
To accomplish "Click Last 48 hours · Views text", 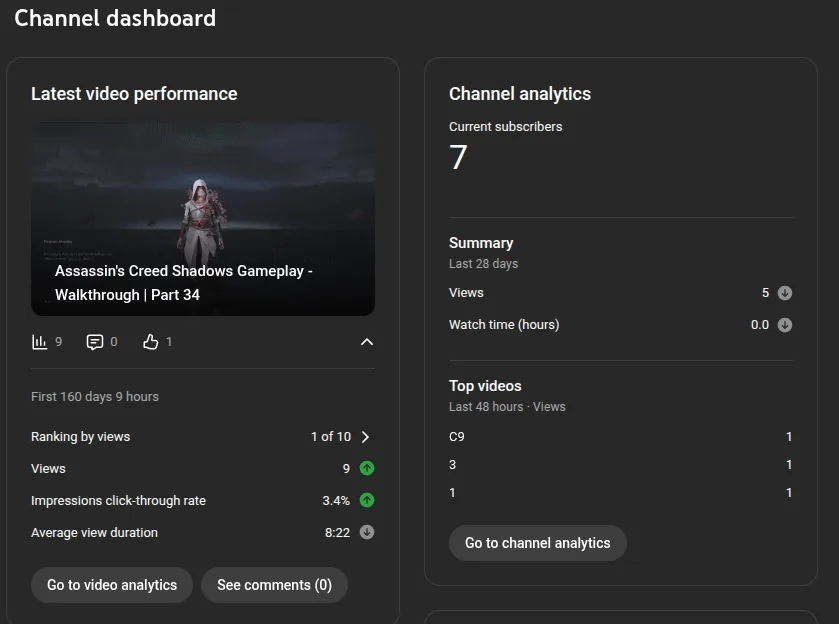I will click(x=507, y=407).
